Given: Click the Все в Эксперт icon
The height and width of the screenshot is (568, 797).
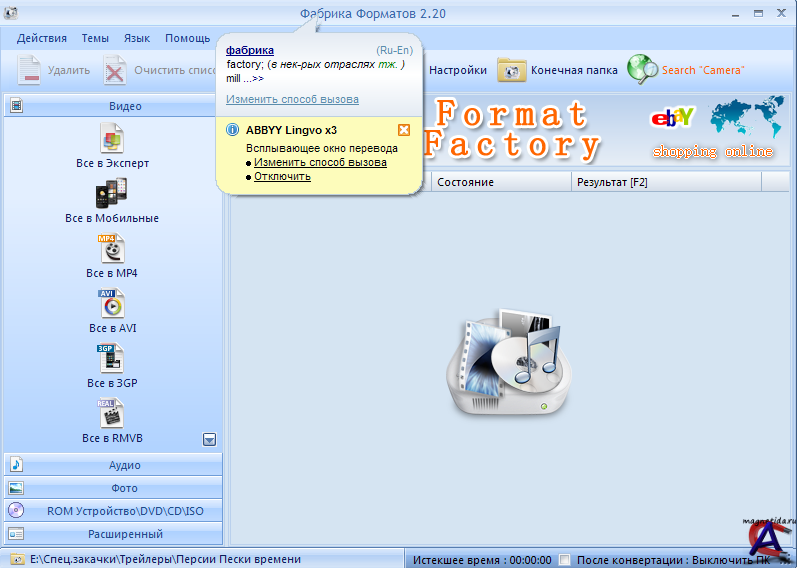Looking at the screenshot, I should coord(112,138).
